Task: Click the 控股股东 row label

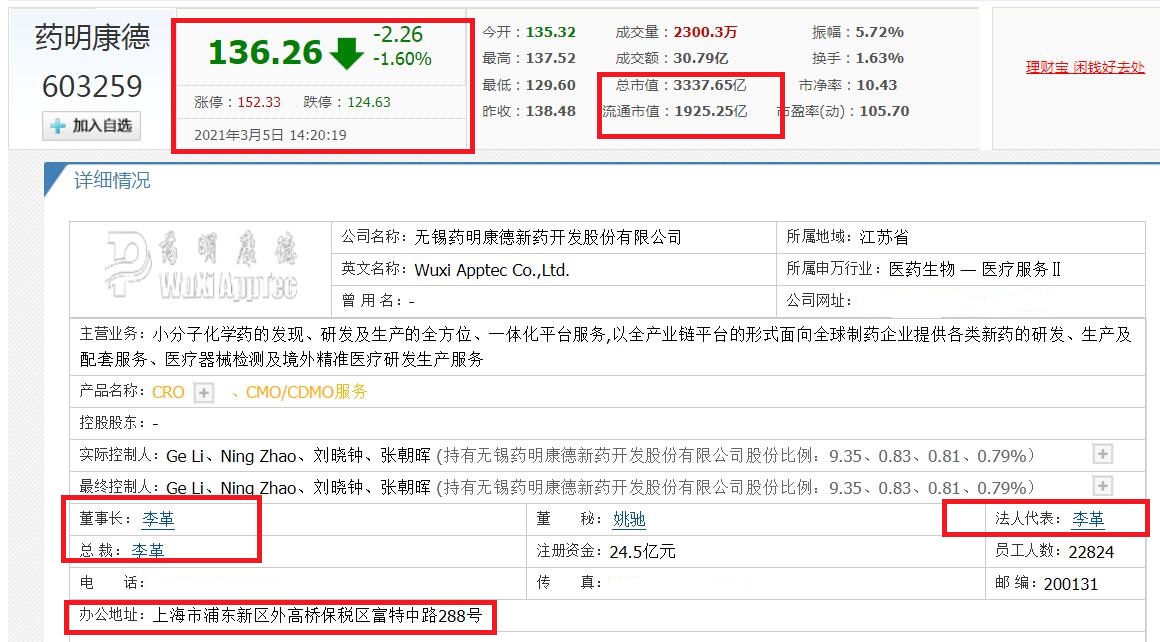Action: point(112,423)
